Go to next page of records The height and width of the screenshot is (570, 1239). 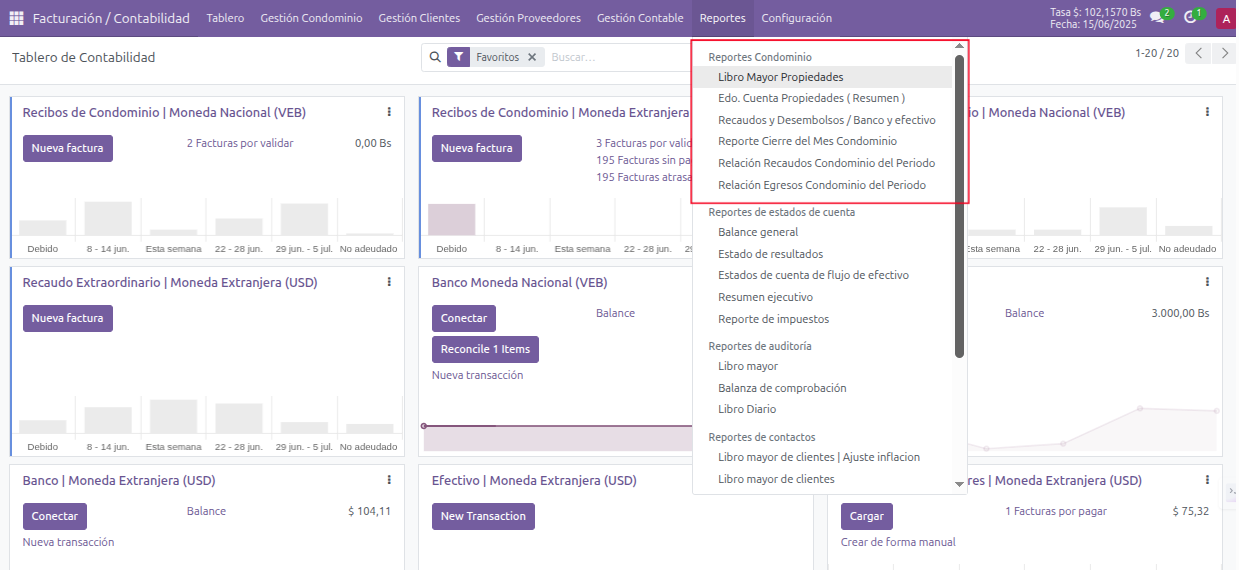1224,53
